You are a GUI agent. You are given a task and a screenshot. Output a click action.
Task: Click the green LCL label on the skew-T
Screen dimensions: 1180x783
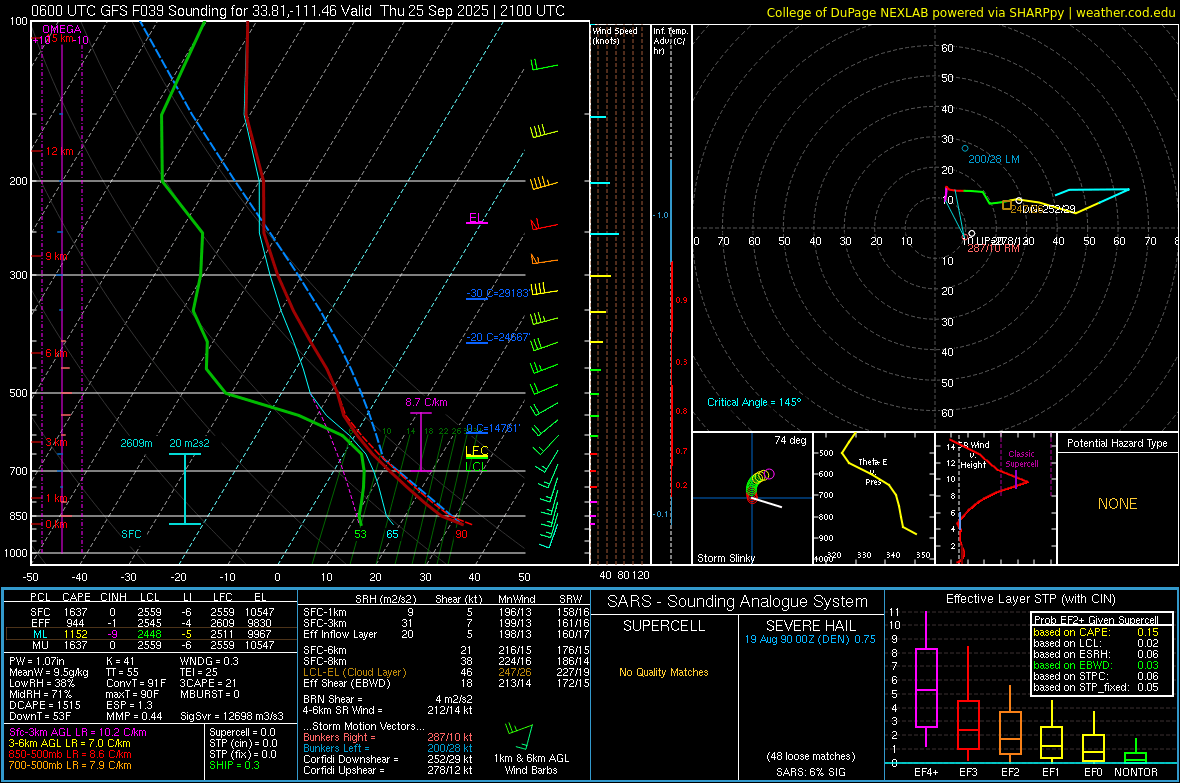(x=476, y=467)
